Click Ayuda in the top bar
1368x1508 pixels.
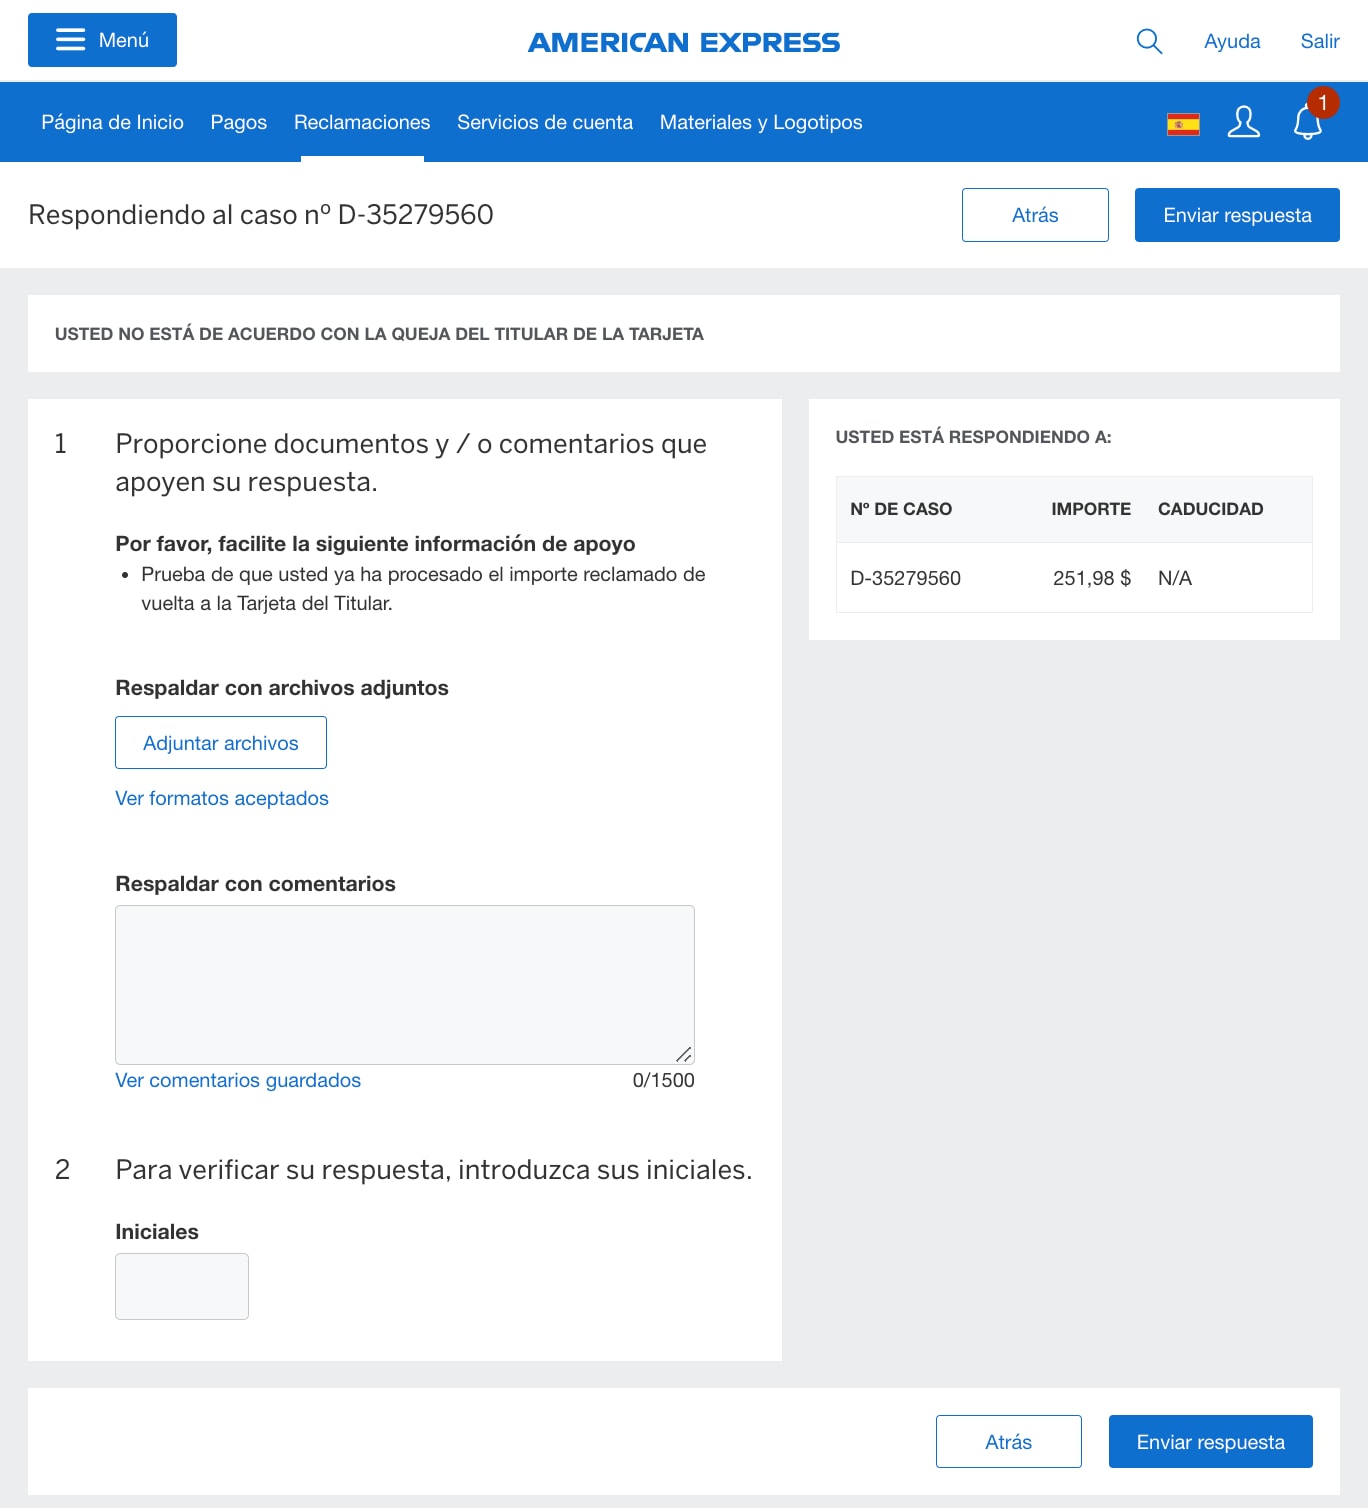[1232, 41]
